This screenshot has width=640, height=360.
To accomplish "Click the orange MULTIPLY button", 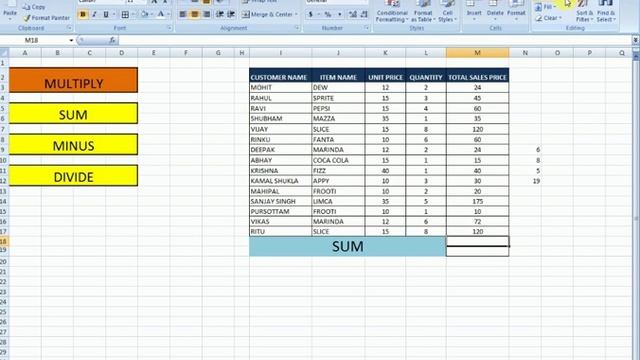I will point(73,80).
